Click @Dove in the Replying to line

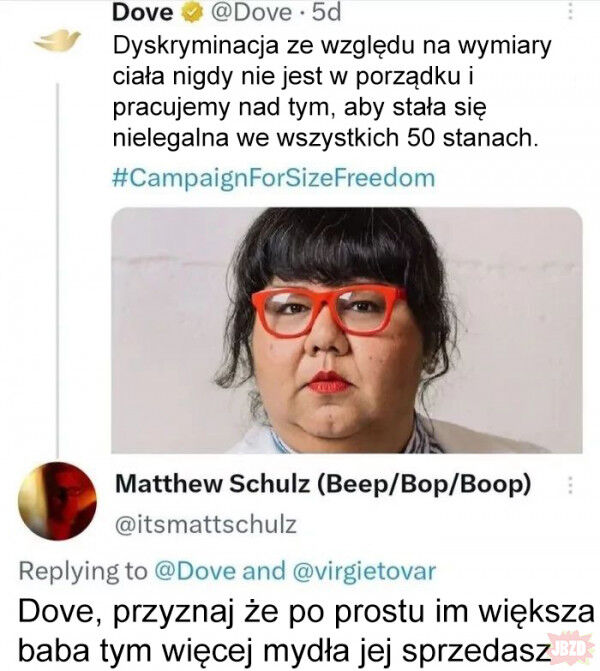coord(195,571)
